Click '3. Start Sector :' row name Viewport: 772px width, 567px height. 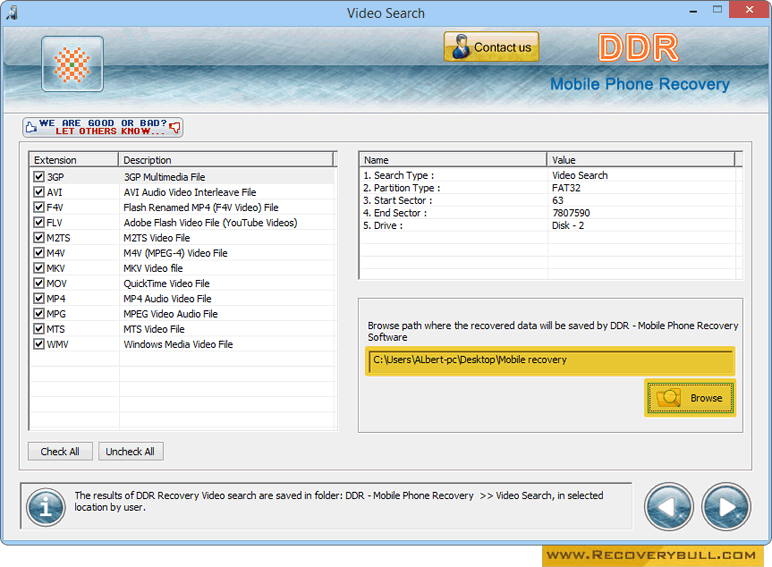(x=398, y=201)
